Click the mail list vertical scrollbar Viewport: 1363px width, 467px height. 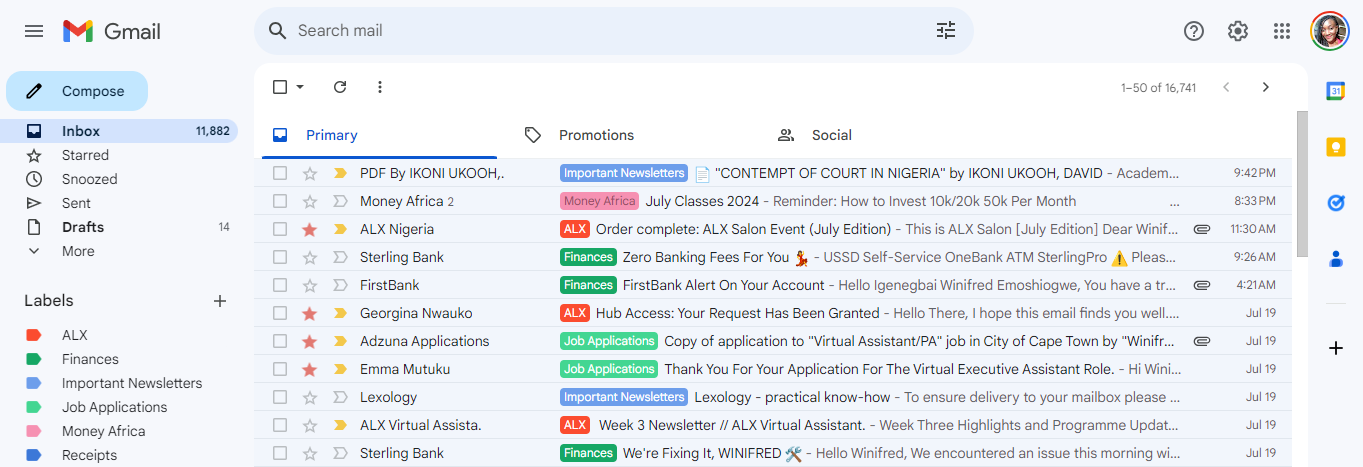[1302, 183]
